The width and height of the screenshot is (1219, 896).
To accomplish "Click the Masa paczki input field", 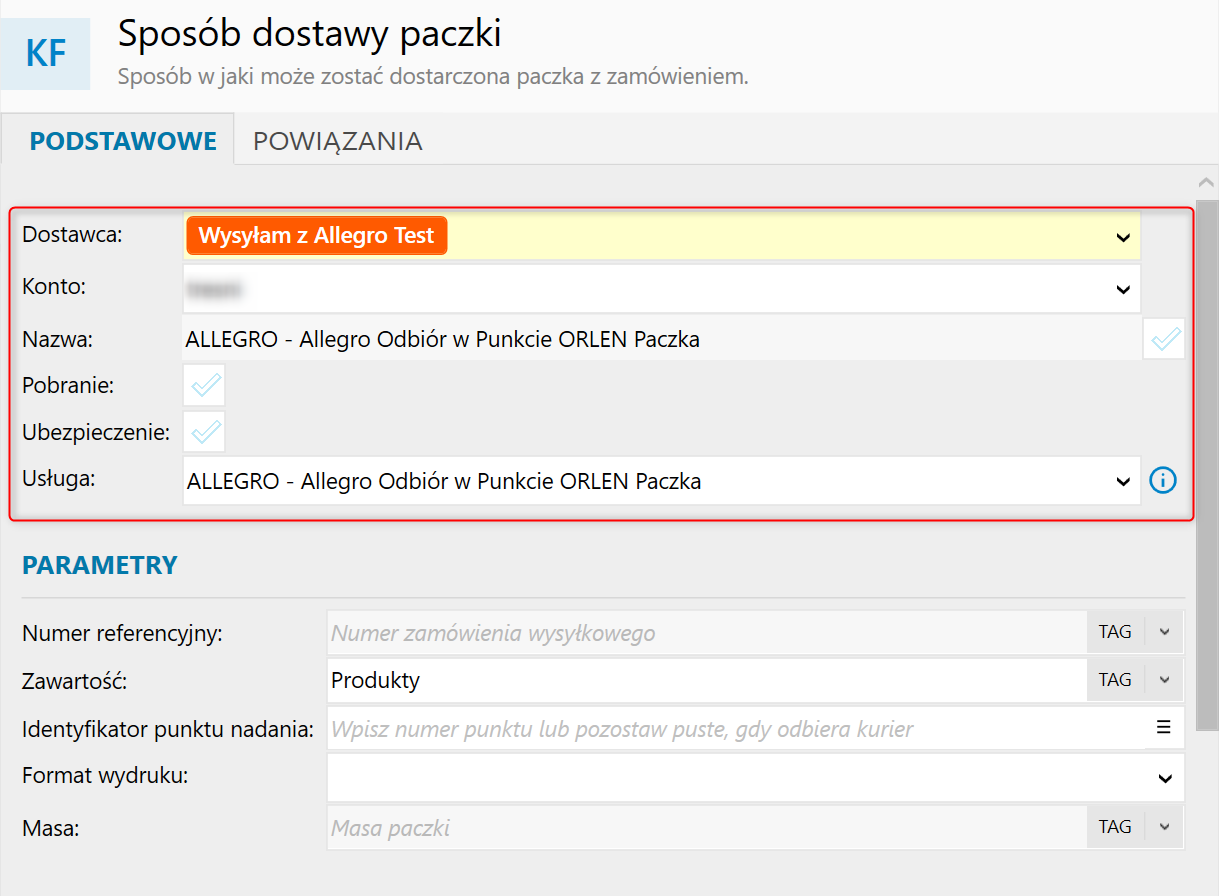I will [707, 828].
